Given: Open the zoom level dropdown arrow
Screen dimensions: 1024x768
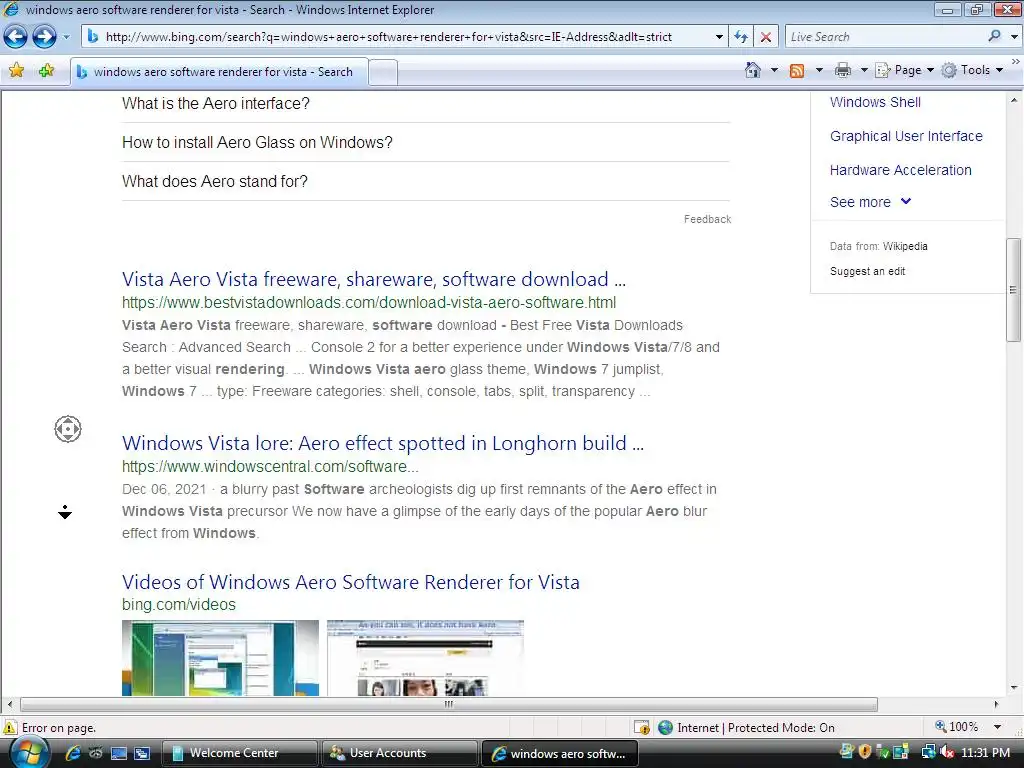Looking at the screenshot, I should coord(997,728).
